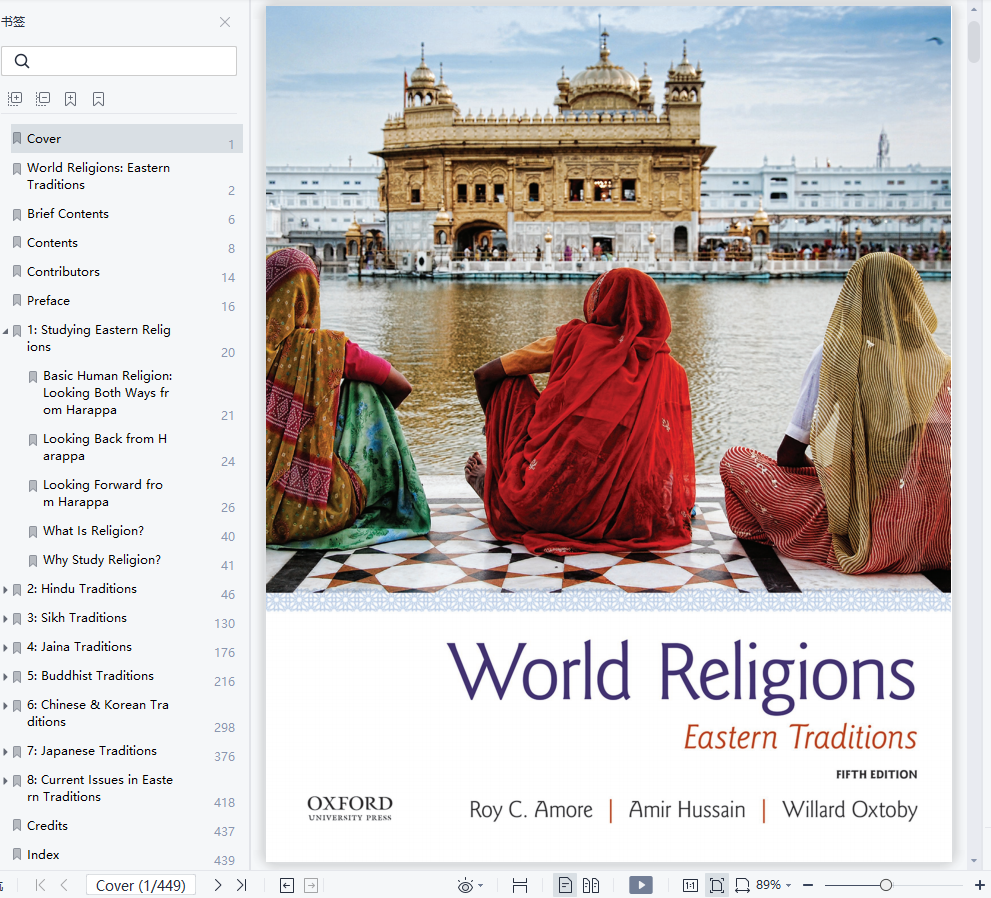Click the document vertical scrollbar thumb
The image size is (991, 898).
[975, 42]
